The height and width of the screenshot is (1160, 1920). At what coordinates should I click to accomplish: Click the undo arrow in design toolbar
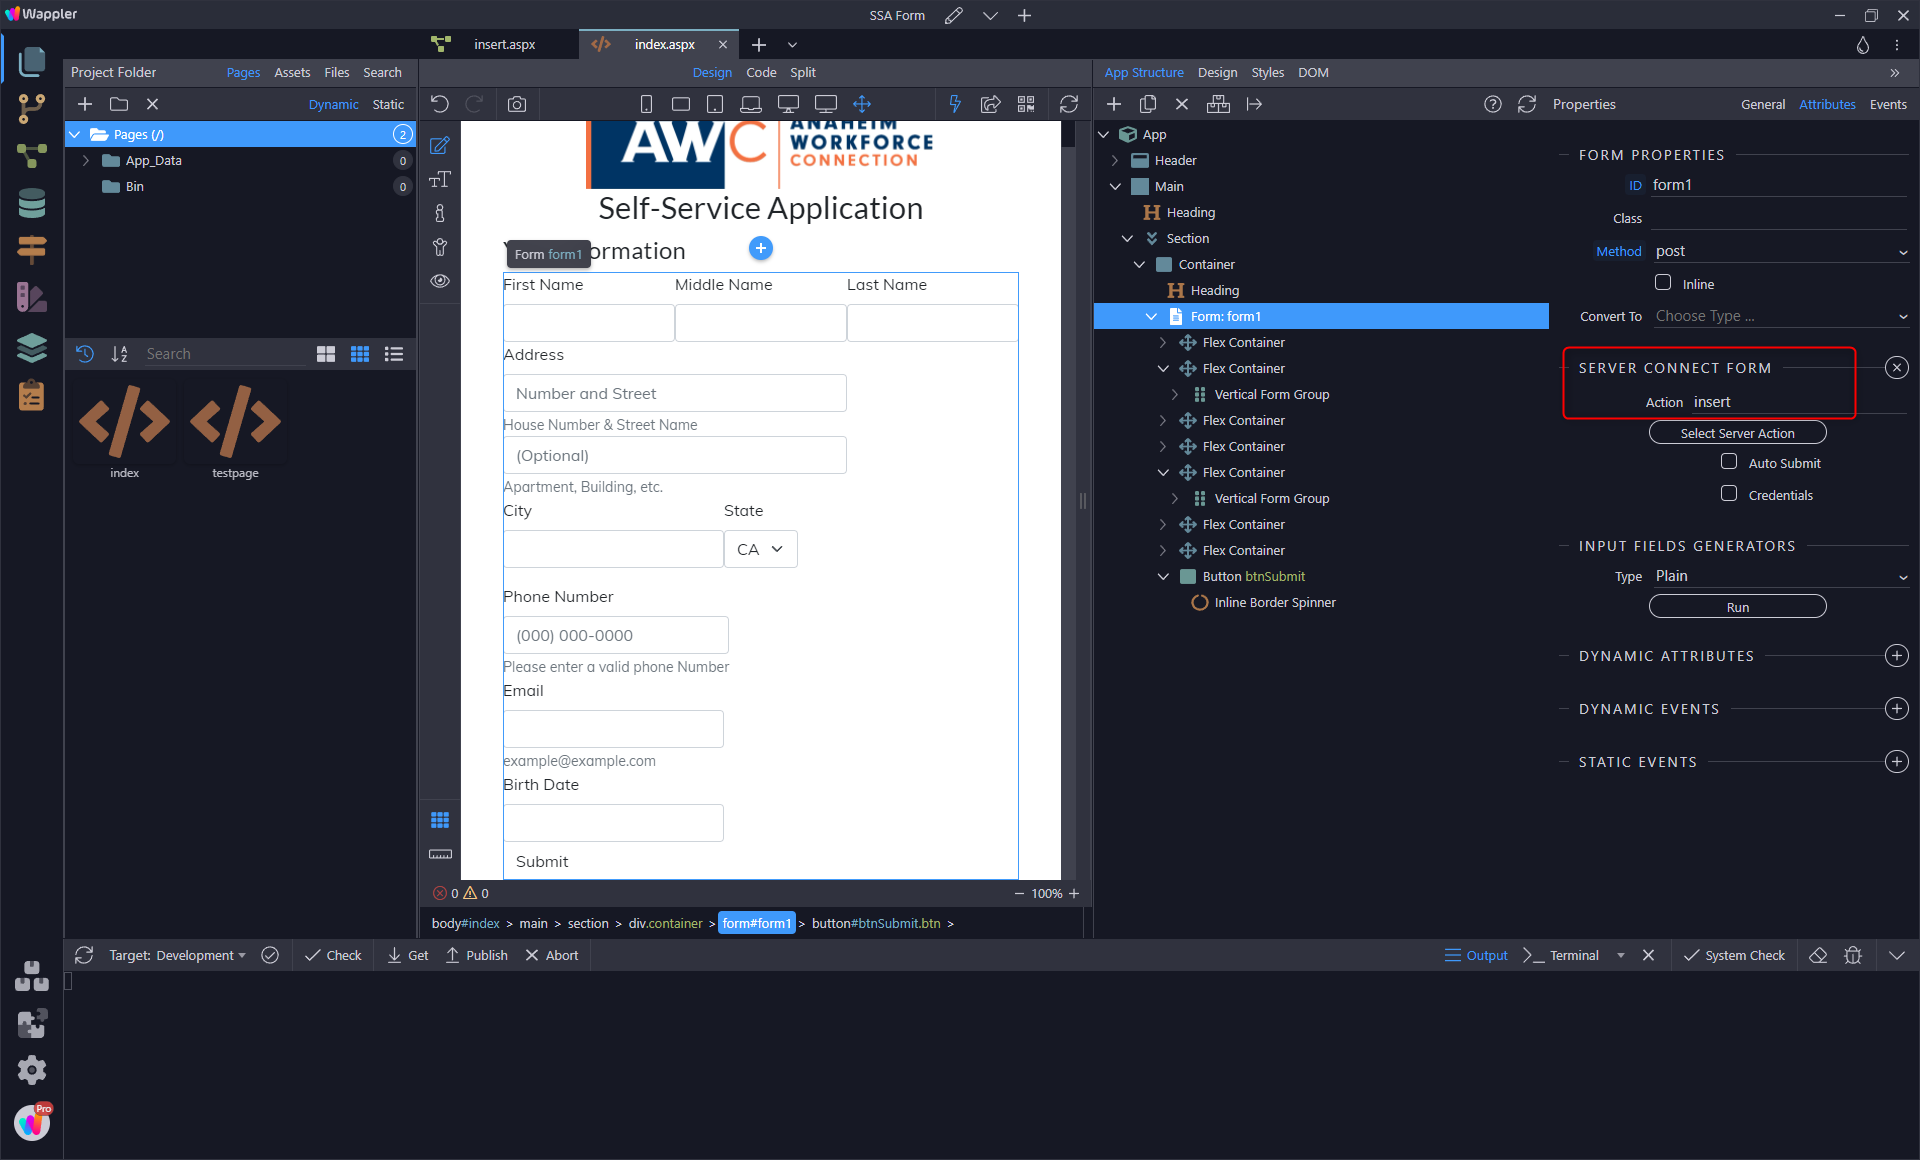tap(440, 104)
